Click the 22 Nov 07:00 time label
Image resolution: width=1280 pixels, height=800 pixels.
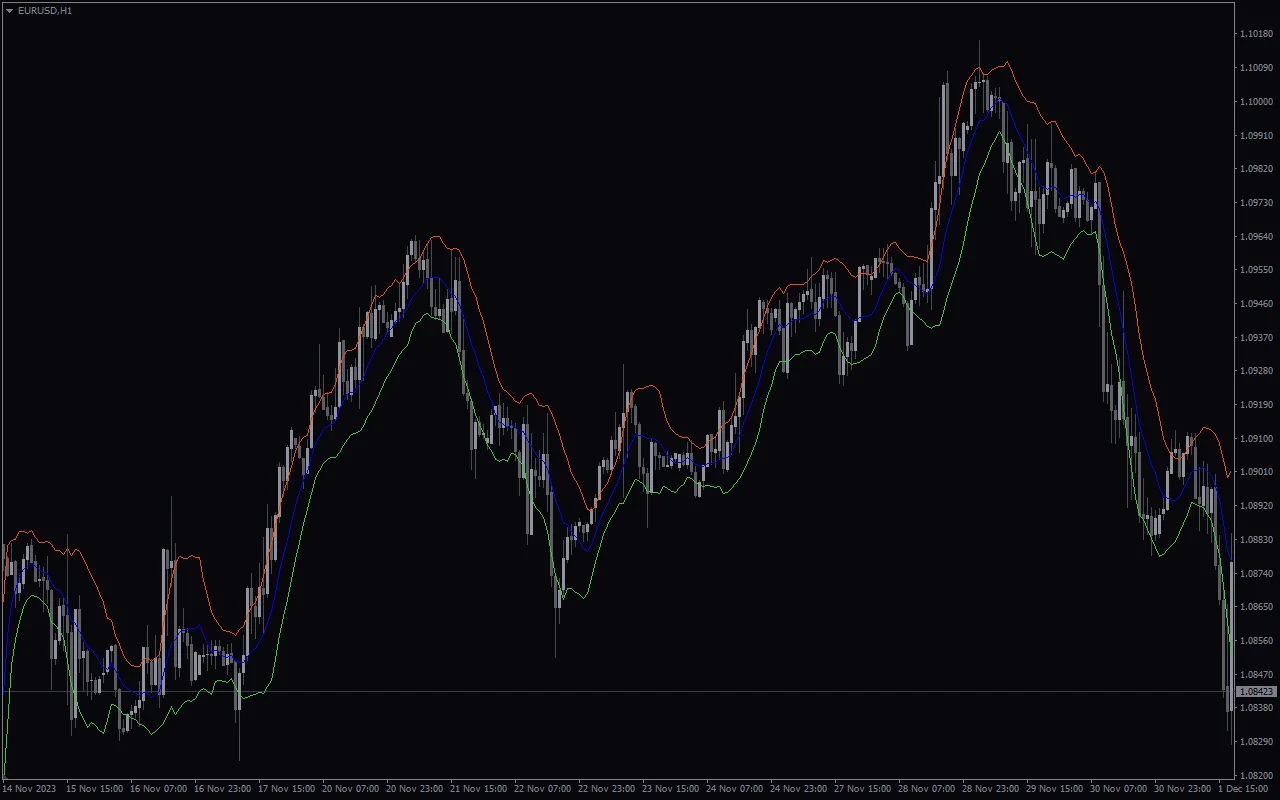coord(540,788)
